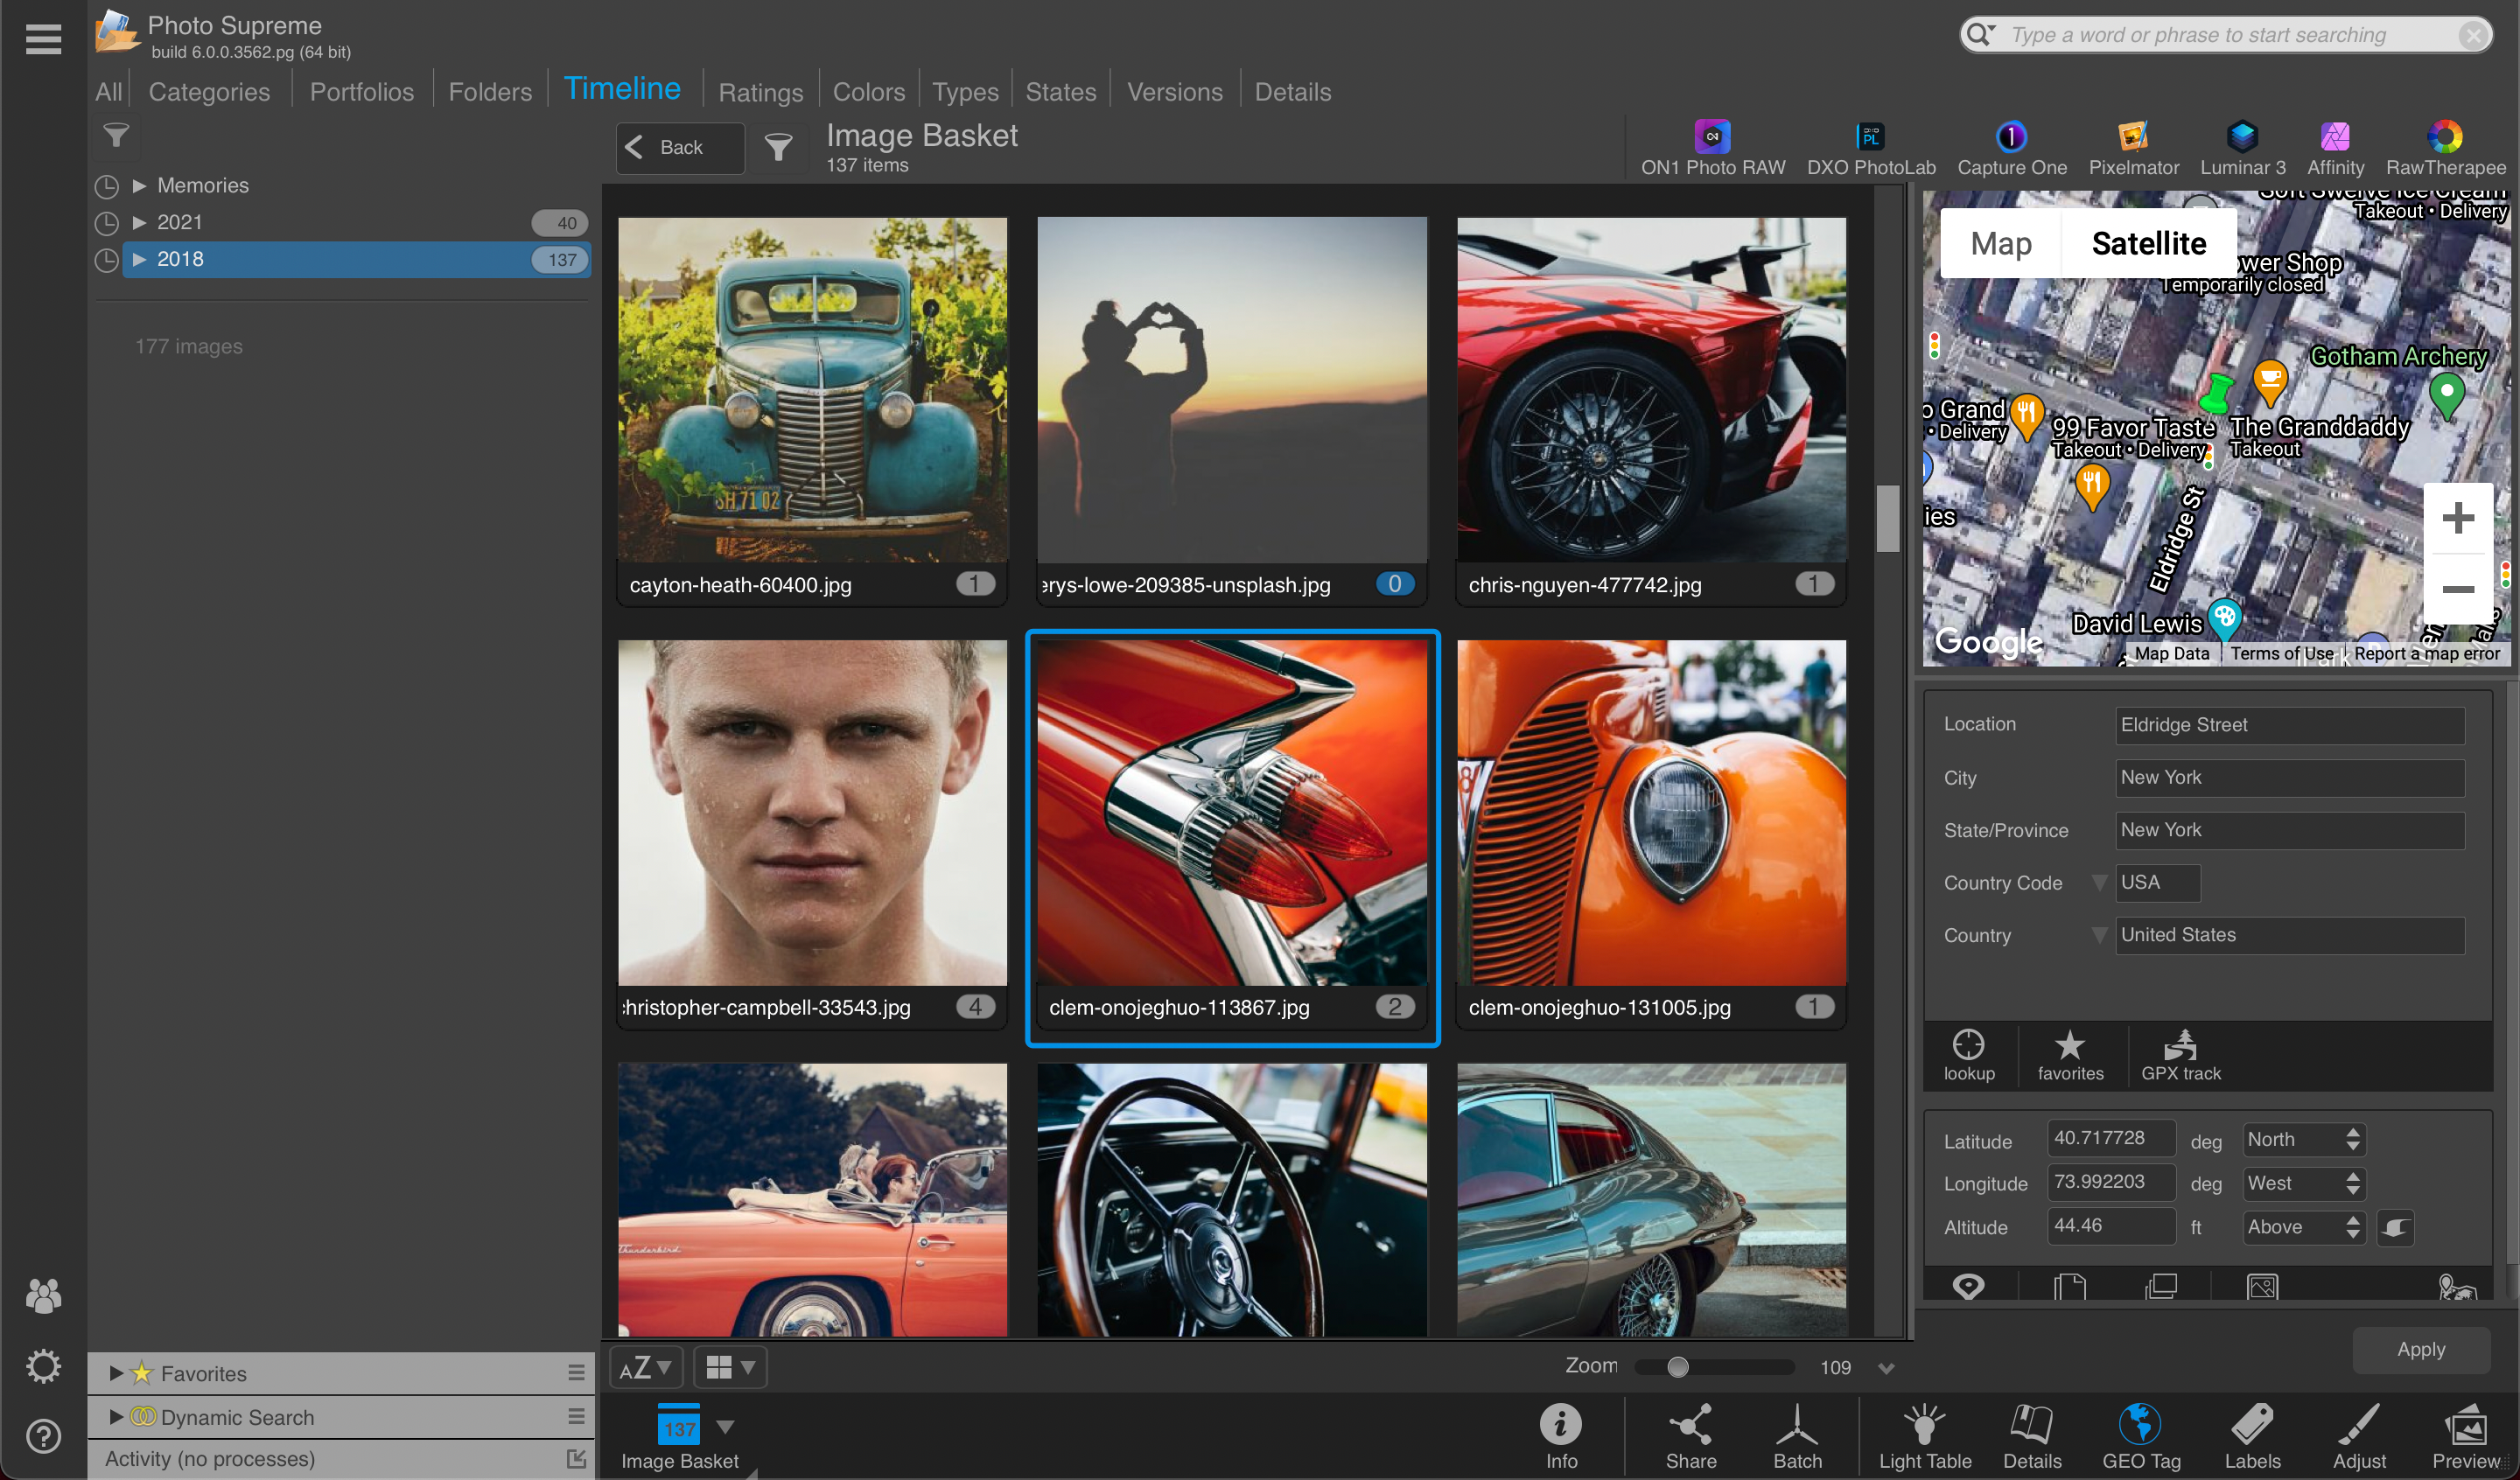Switch map view to Map mode
This screenshot has height=1480, width=2520.
tap(2000, 243)
